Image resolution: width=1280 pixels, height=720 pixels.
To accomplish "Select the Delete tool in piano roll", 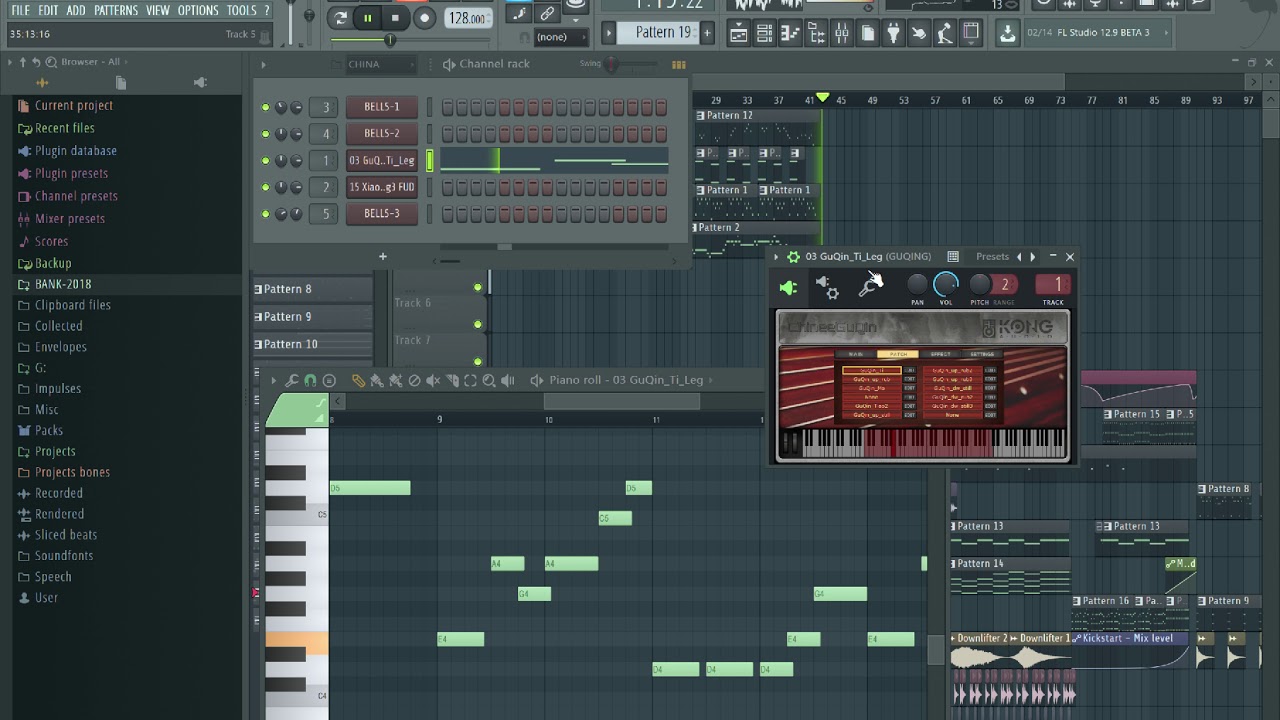I will click(414, 380).
